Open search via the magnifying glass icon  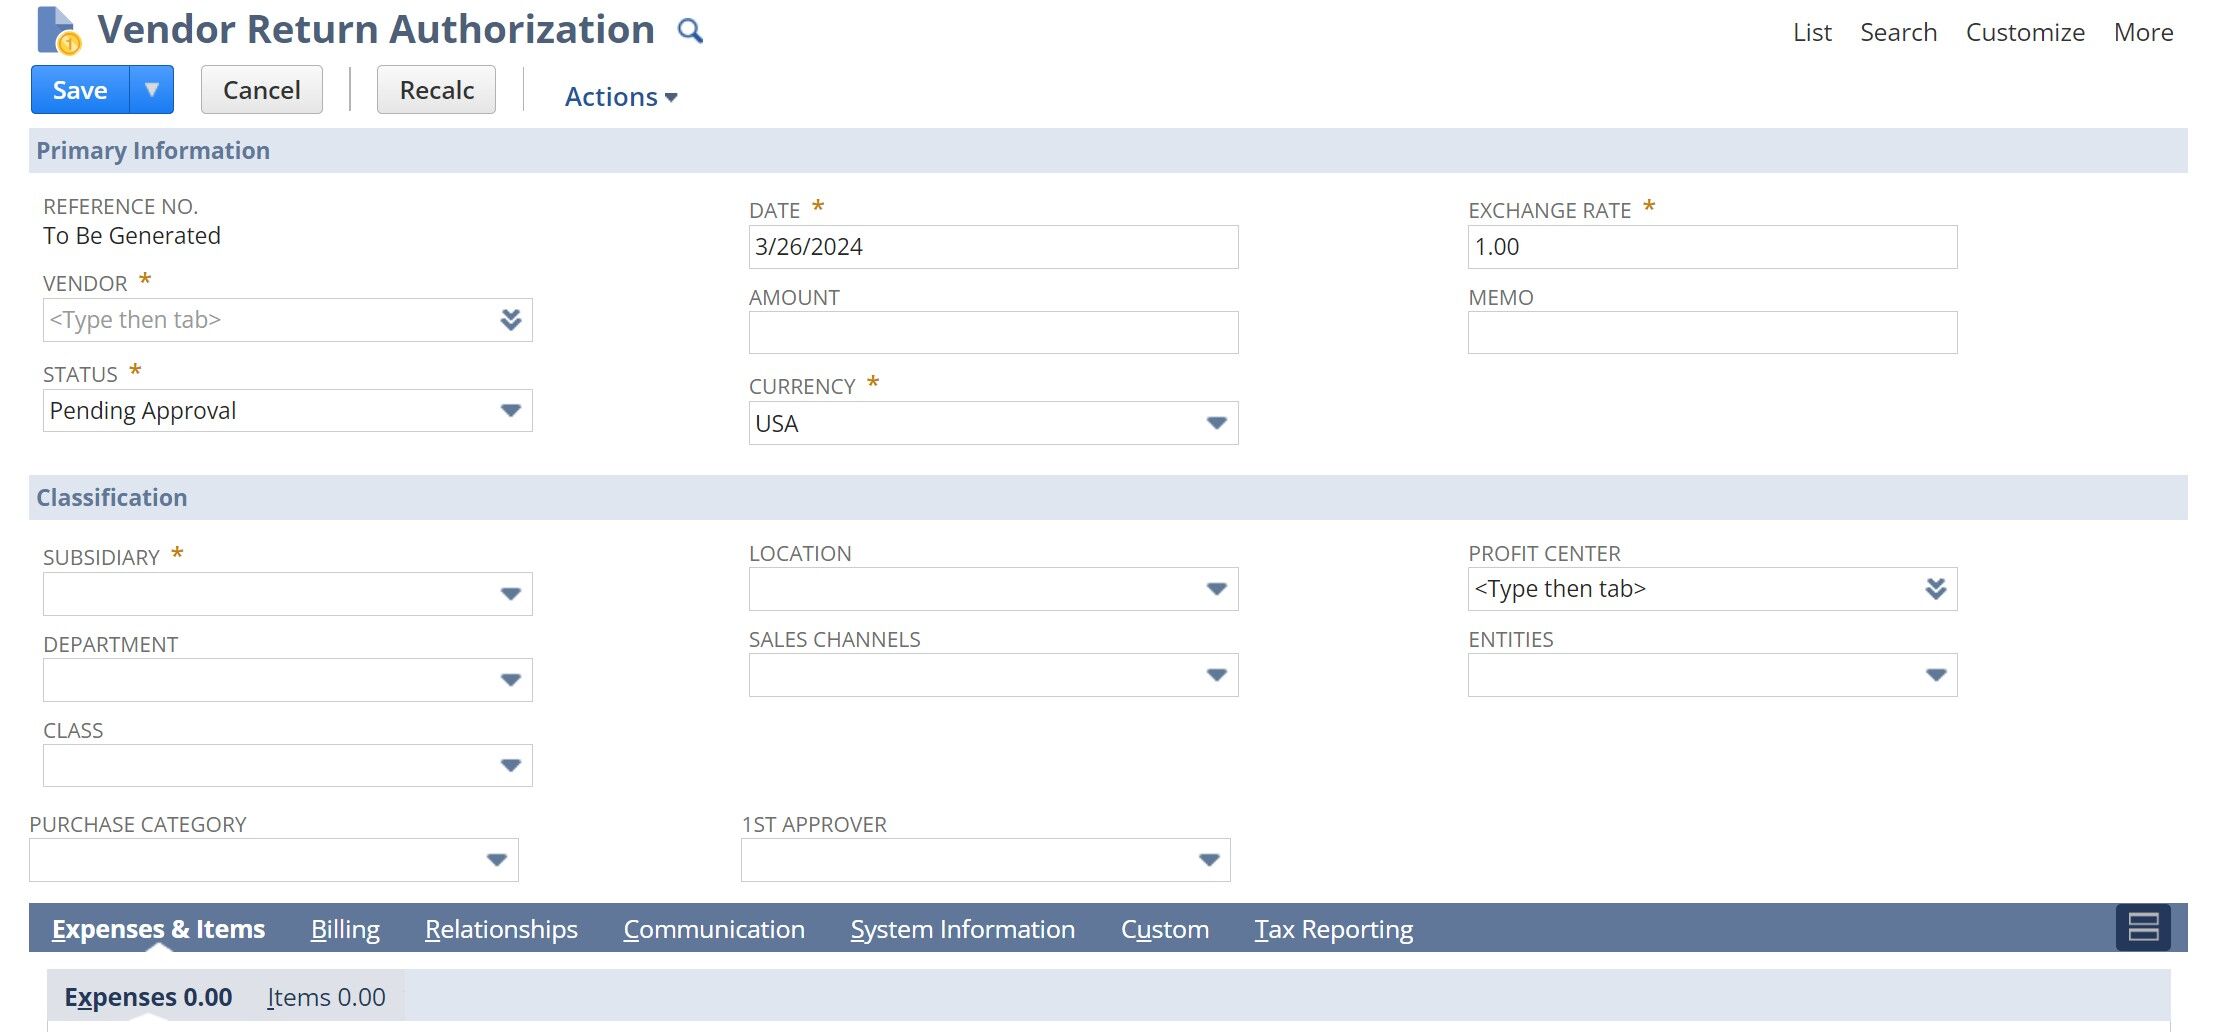689,30
